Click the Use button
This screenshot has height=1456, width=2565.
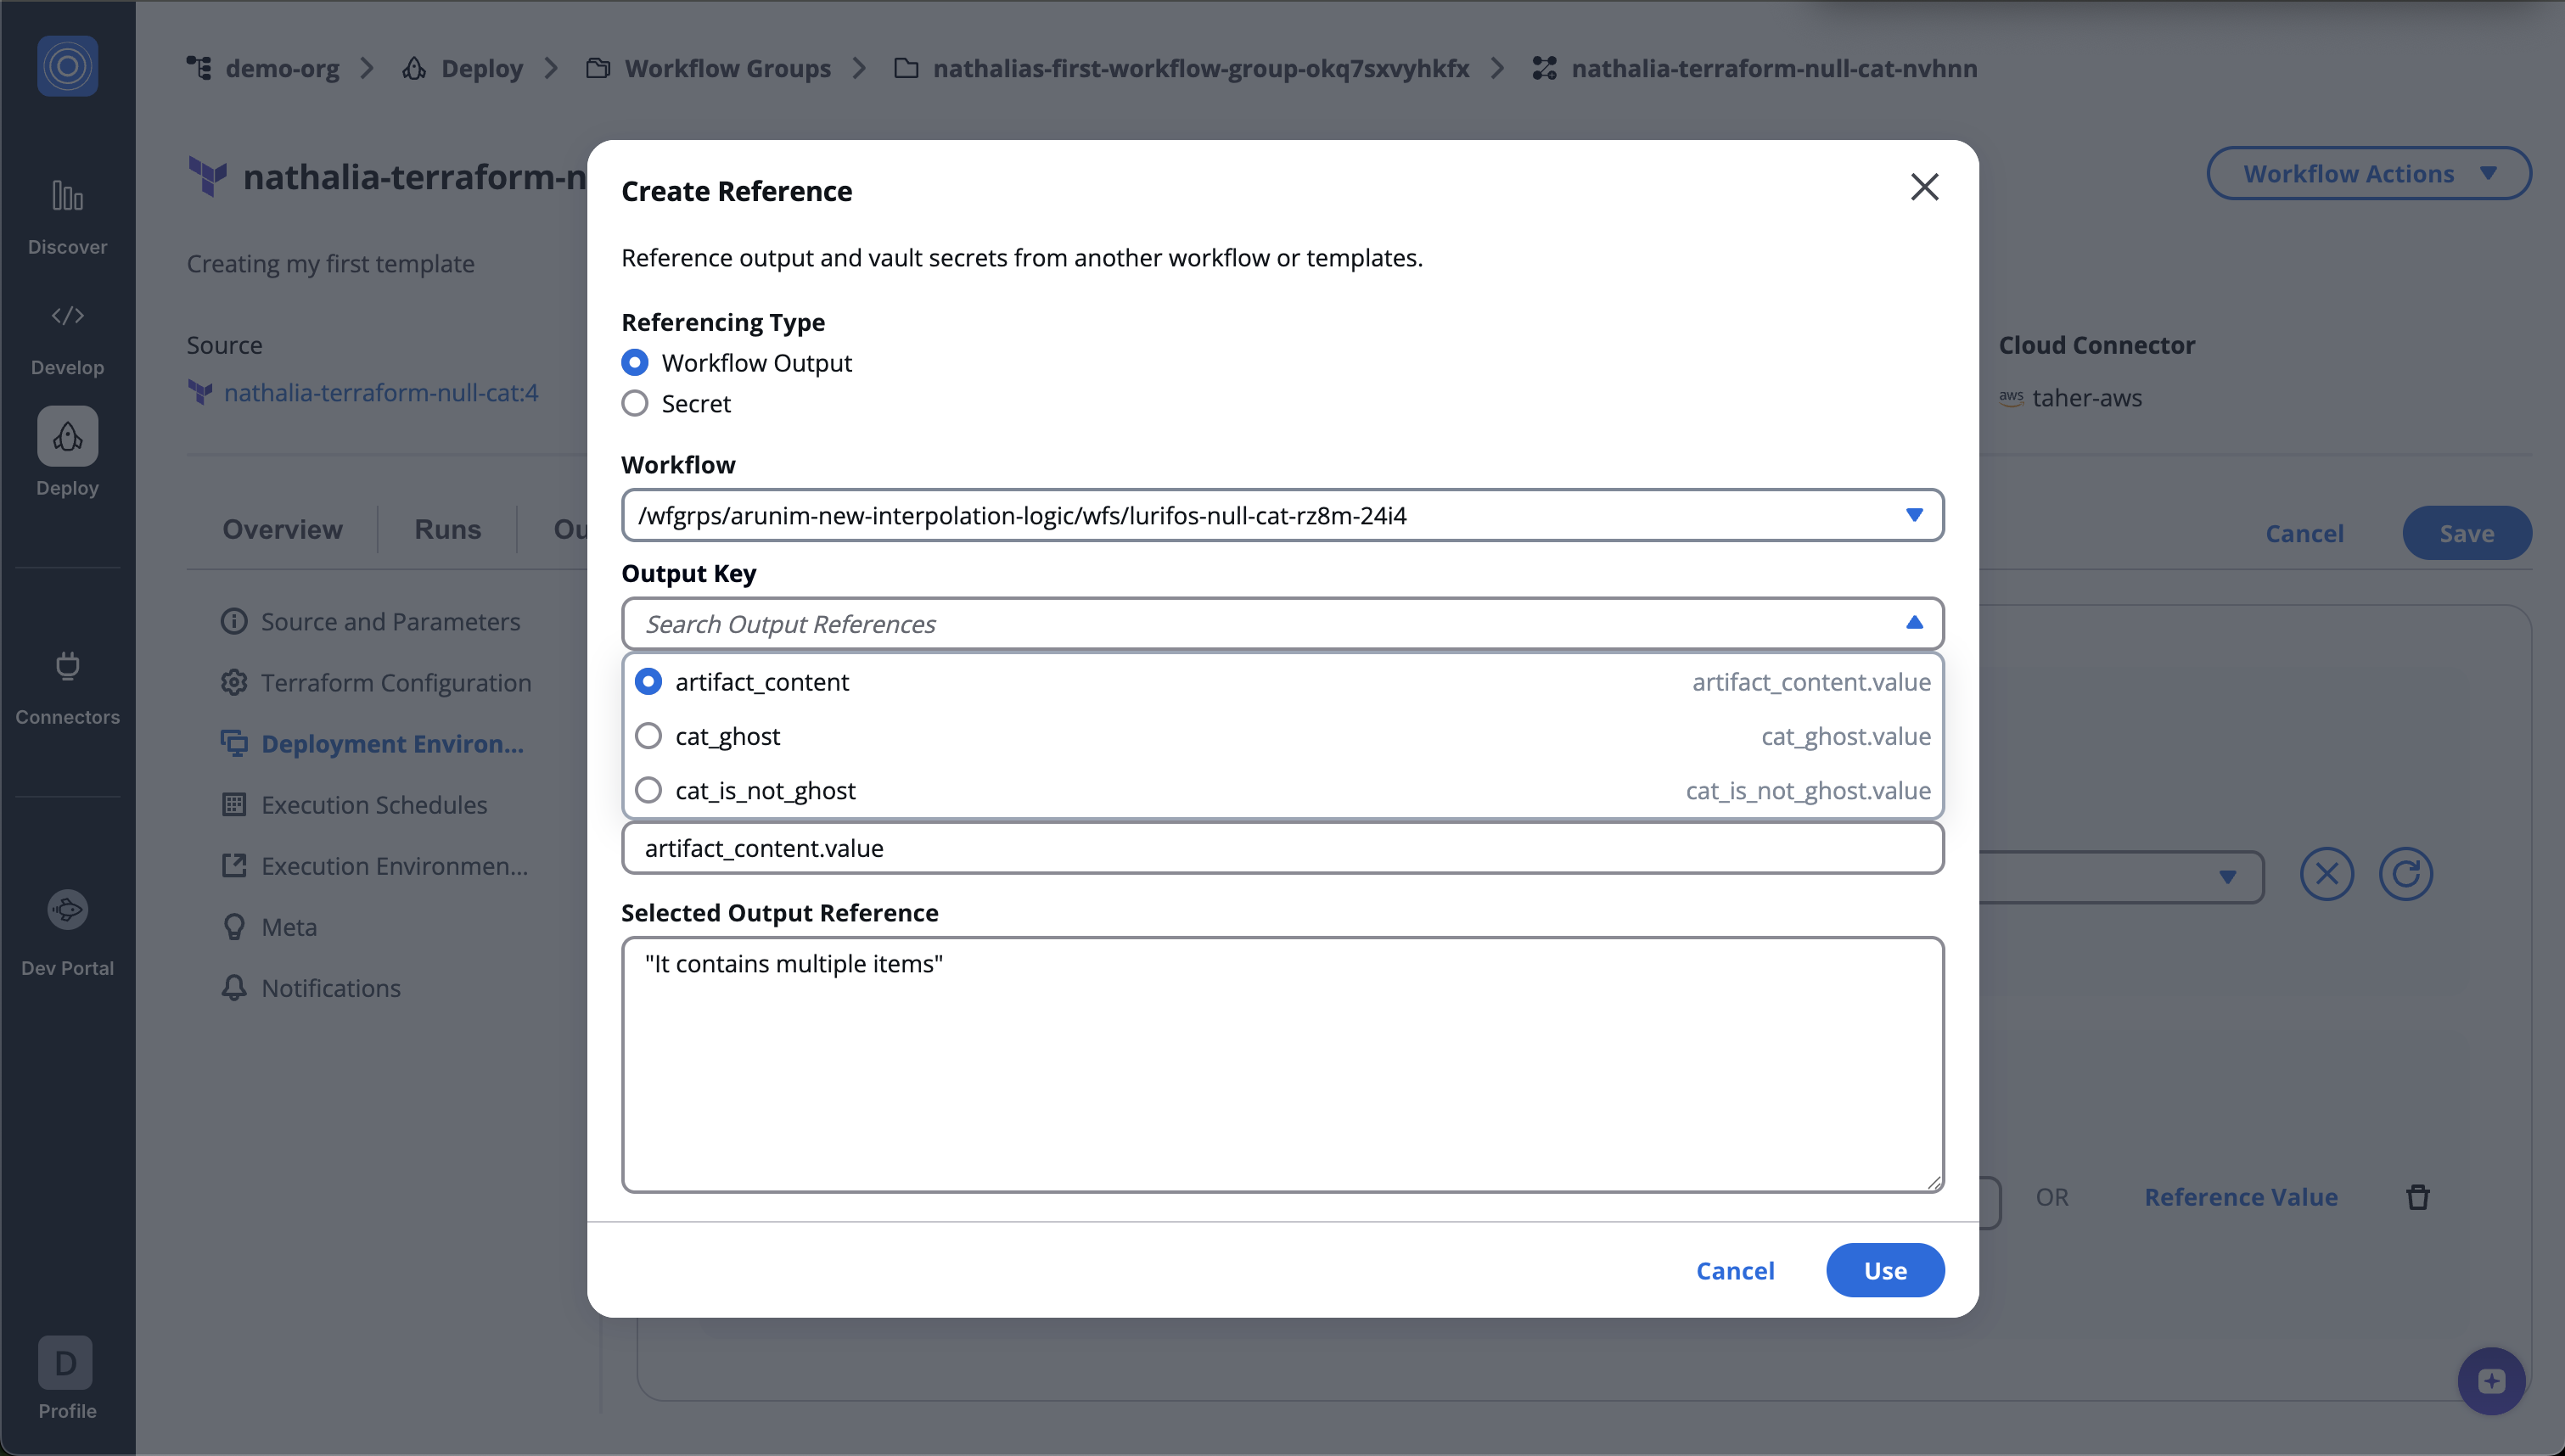(1884, 1271)
